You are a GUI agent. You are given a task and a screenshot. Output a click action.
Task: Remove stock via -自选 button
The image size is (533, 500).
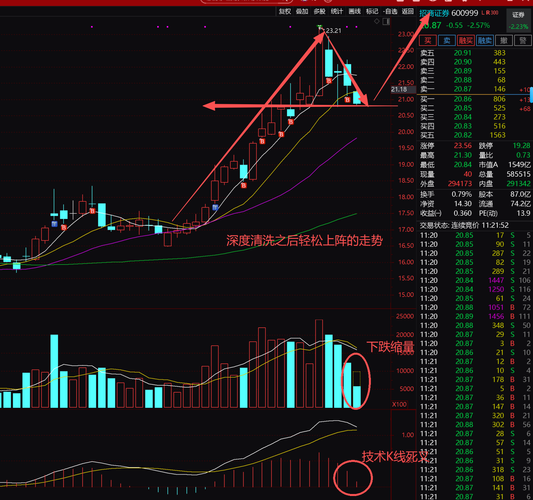390,12
